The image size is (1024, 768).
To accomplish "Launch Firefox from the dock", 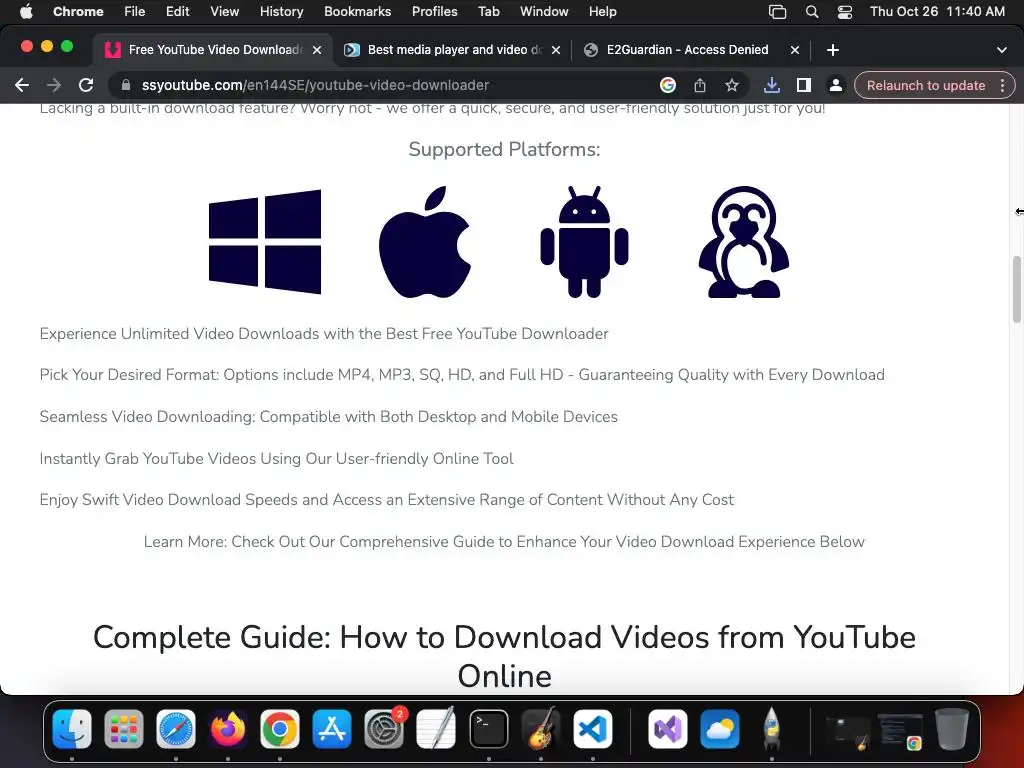I will (x=228, y=729).
